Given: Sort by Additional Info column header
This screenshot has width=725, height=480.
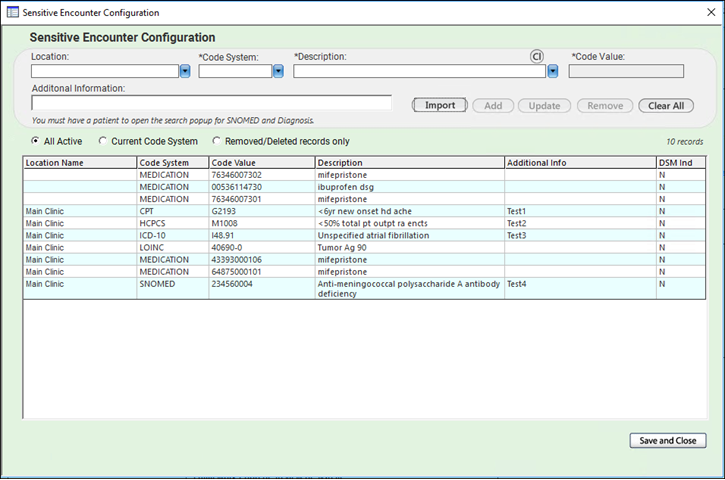Looking at the screenshot, I should pos(580,163).
